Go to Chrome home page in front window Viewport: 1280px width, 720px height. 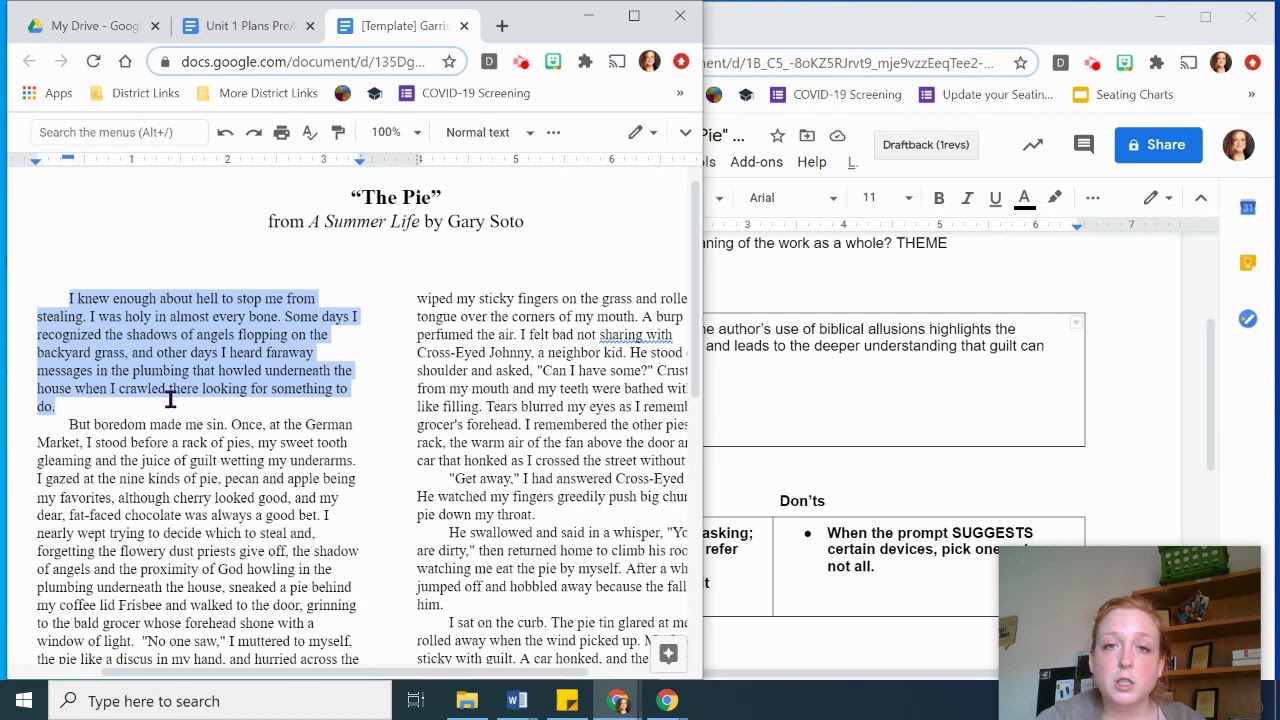click(125, 62)
